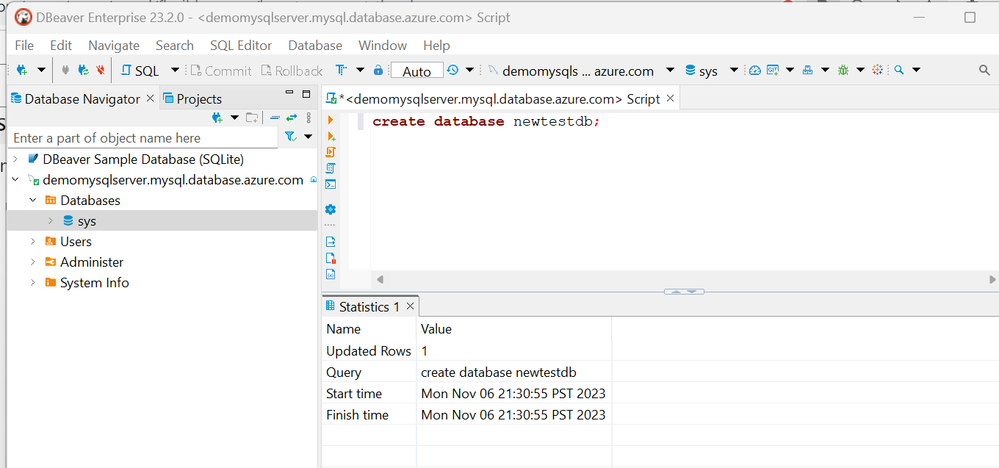The width and height of the screenshot is (999, 468).
Task: Close the Statistics 1 tab
Action: coord(410,307)
